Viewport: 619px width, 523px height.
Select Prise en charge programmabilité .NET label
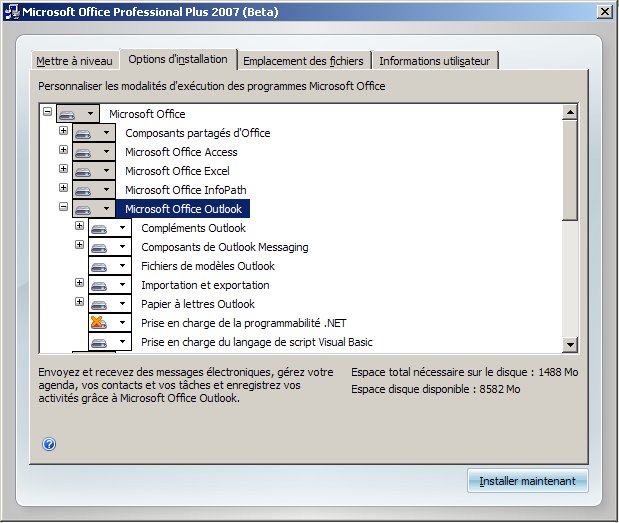pos(244,323)
